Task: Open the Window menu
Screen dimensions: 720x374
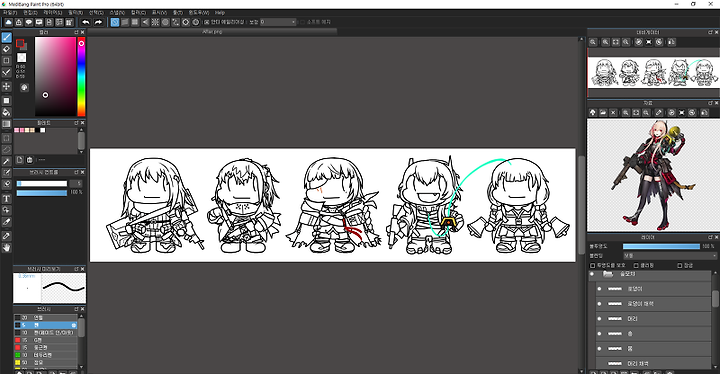Action: tap(198, 12)
